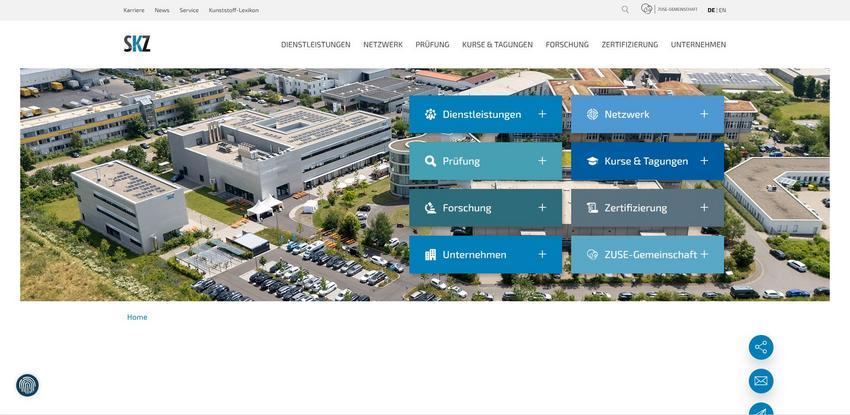This screenshot has height=415, width=850.
Task: Click the Netzwerk tile globe icon
Action: tap(593, 114)
